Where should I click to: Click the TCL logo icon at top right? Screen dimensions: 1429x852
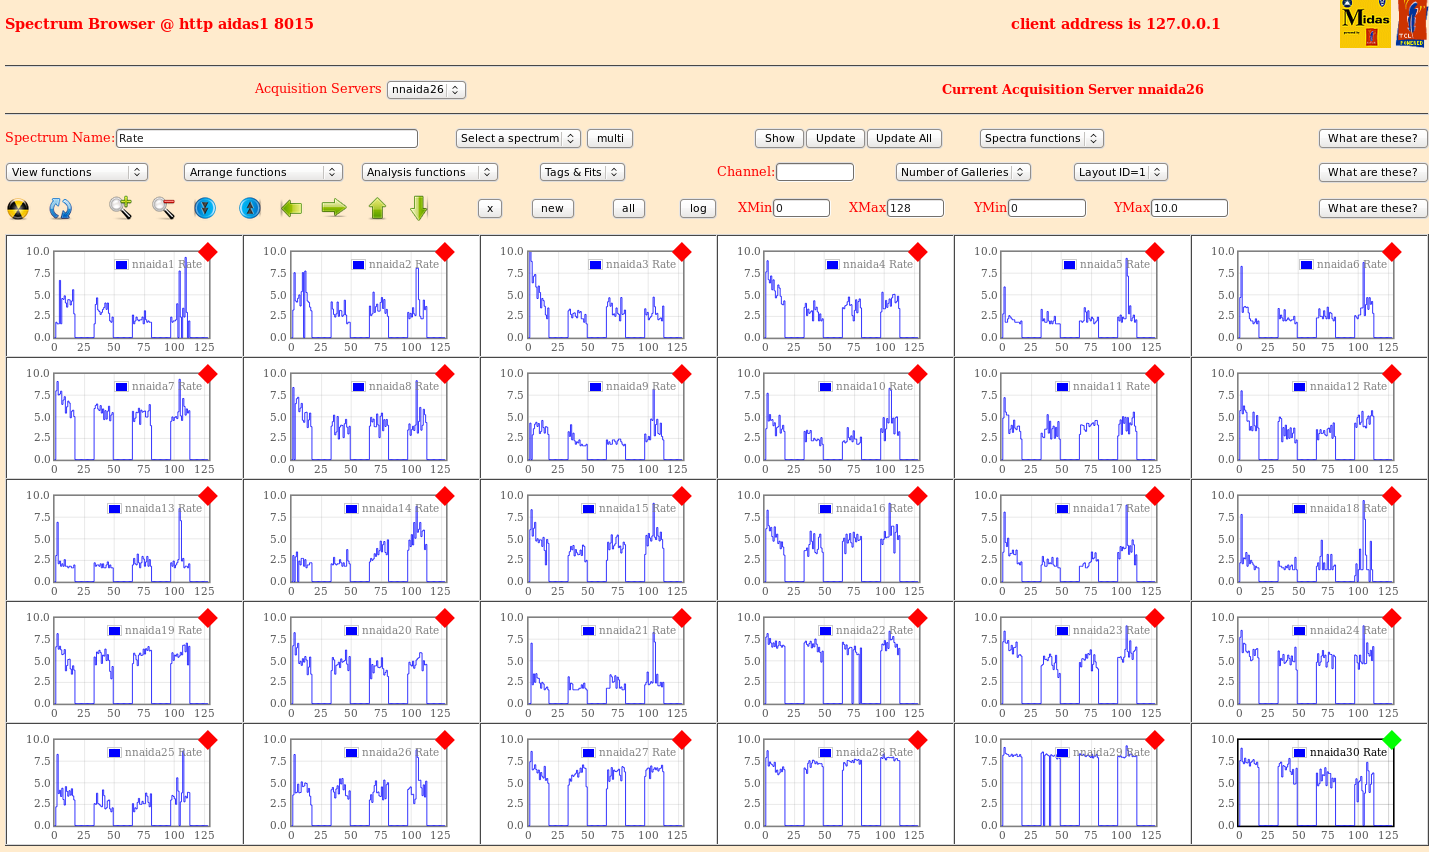(1412, 24)
